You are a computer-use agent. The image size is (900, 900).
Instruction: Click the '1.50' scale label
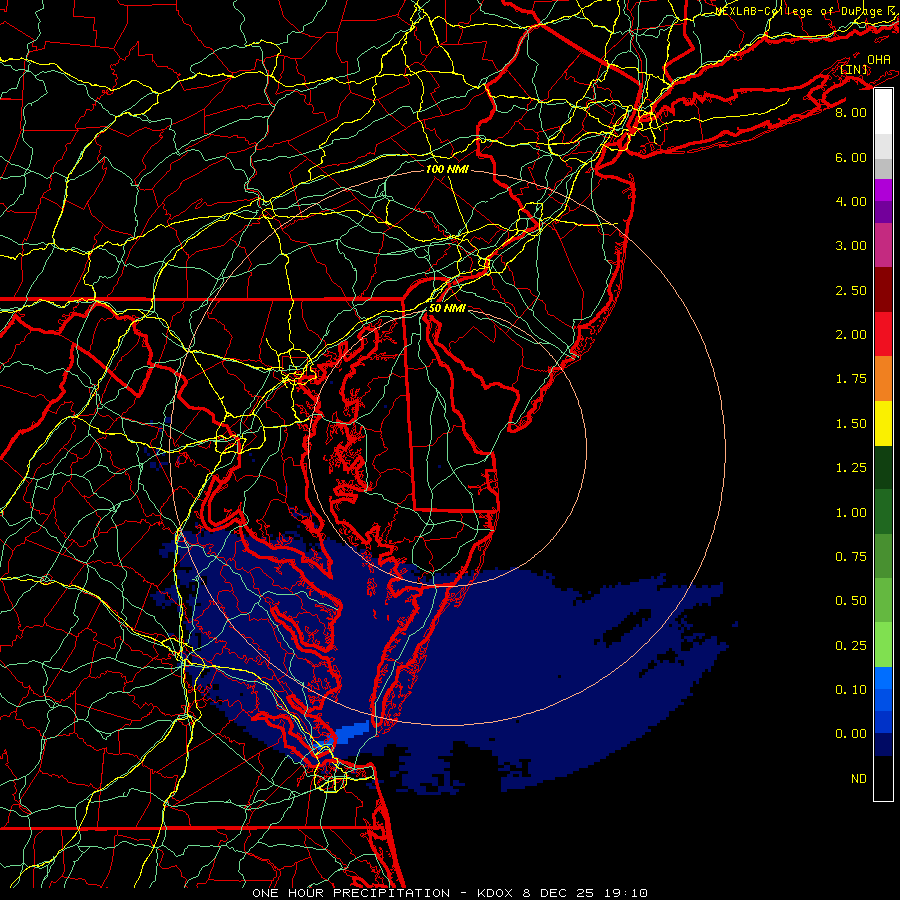pos(851,424)
